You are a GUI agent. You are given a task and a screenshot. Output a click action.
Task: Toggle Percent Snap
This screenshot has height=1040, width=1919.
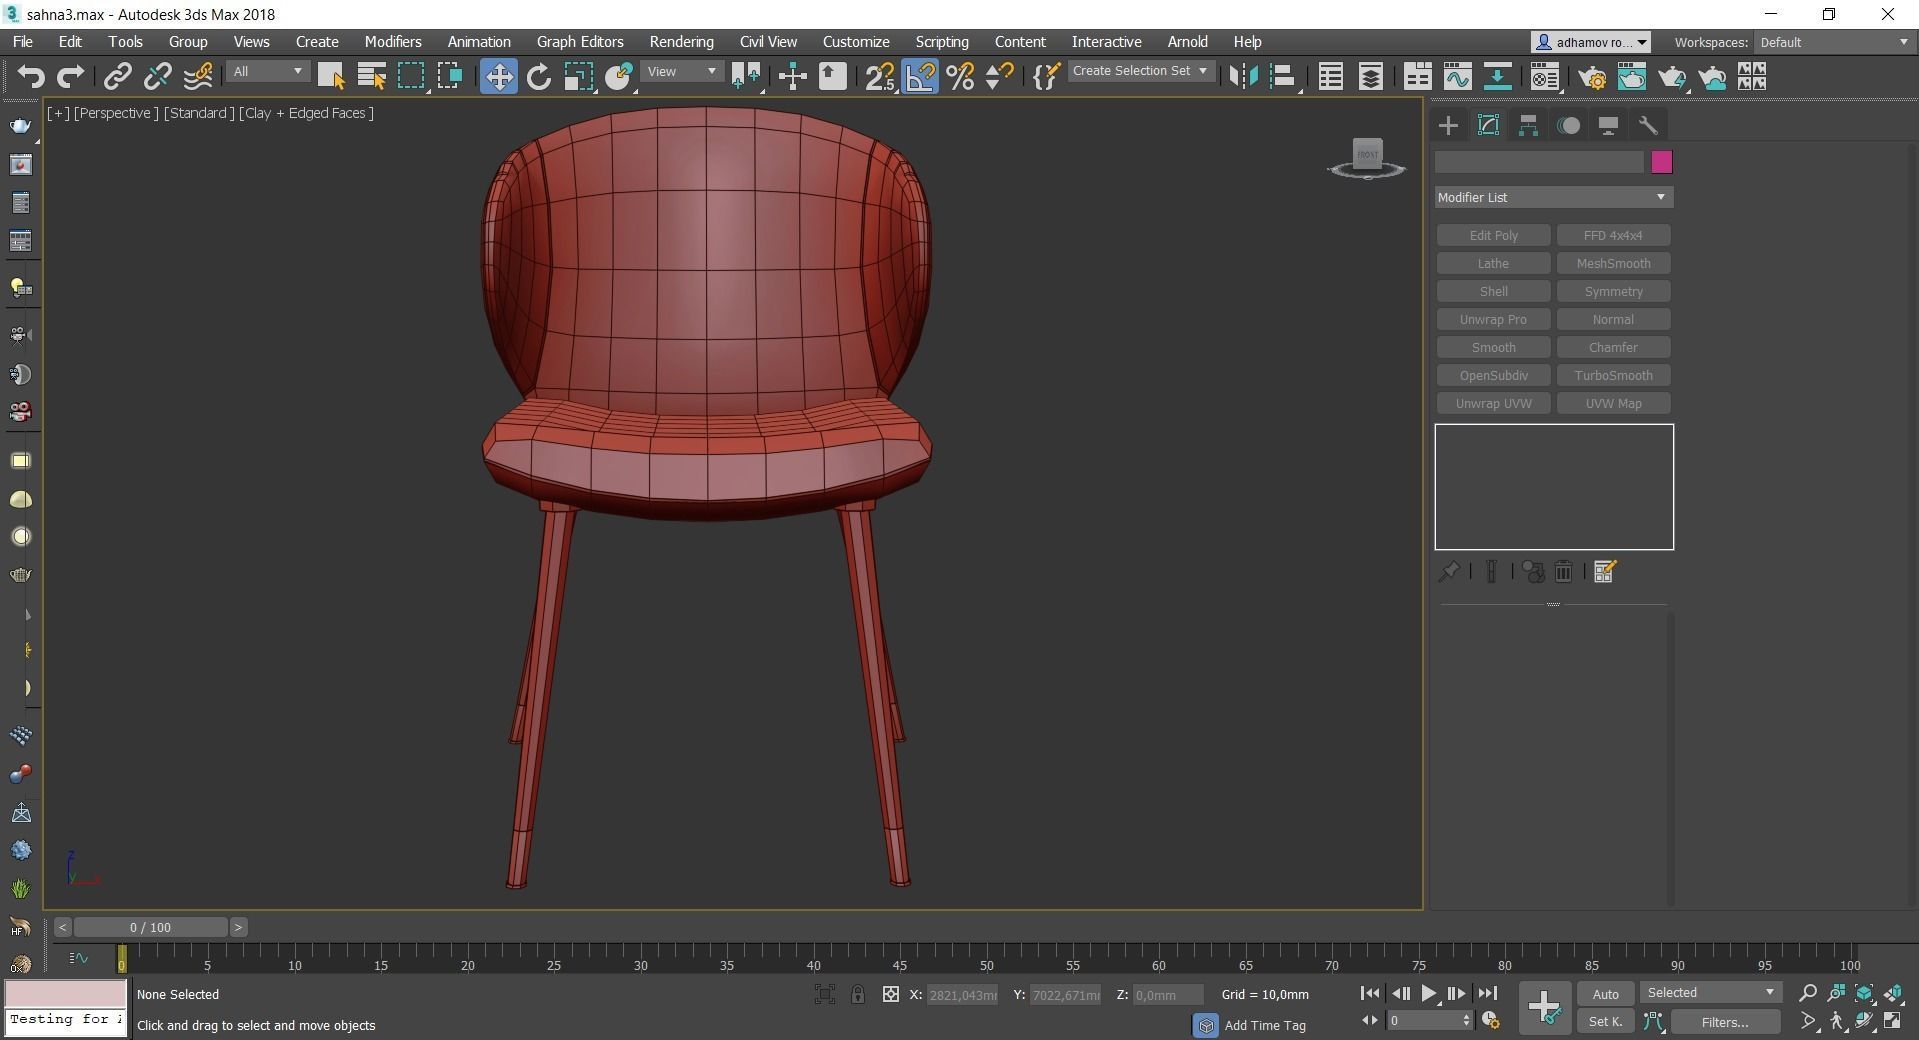[960, 76]
